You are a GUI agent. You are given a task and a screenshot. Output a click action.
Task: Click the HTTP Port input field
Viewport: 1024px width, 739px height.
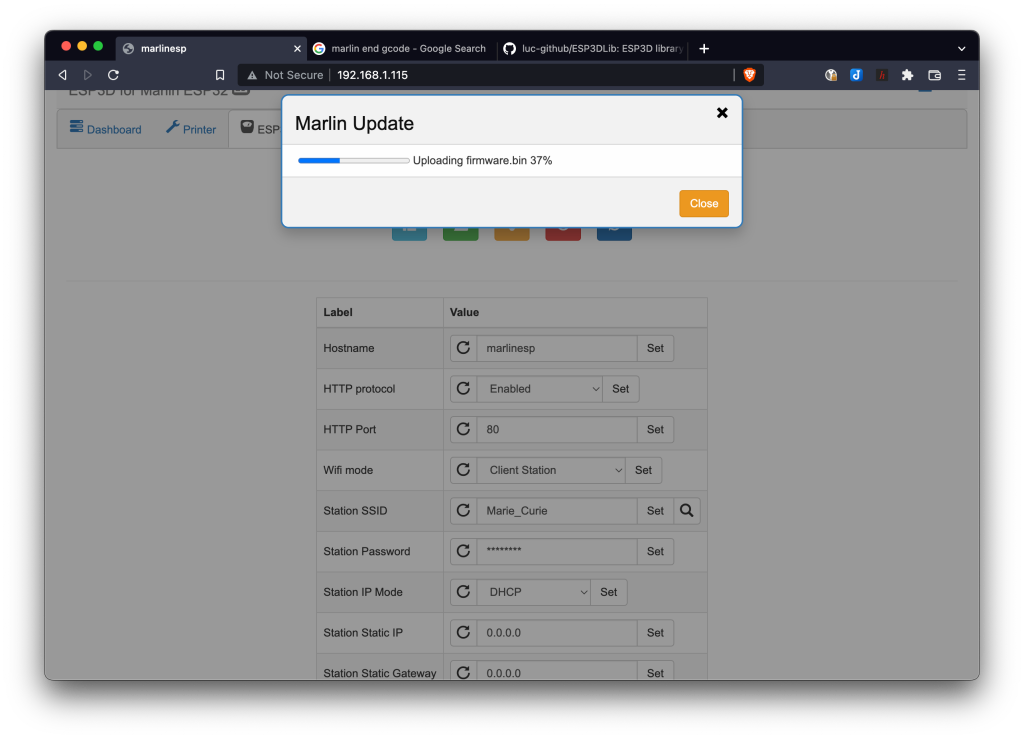coord(557,429)
